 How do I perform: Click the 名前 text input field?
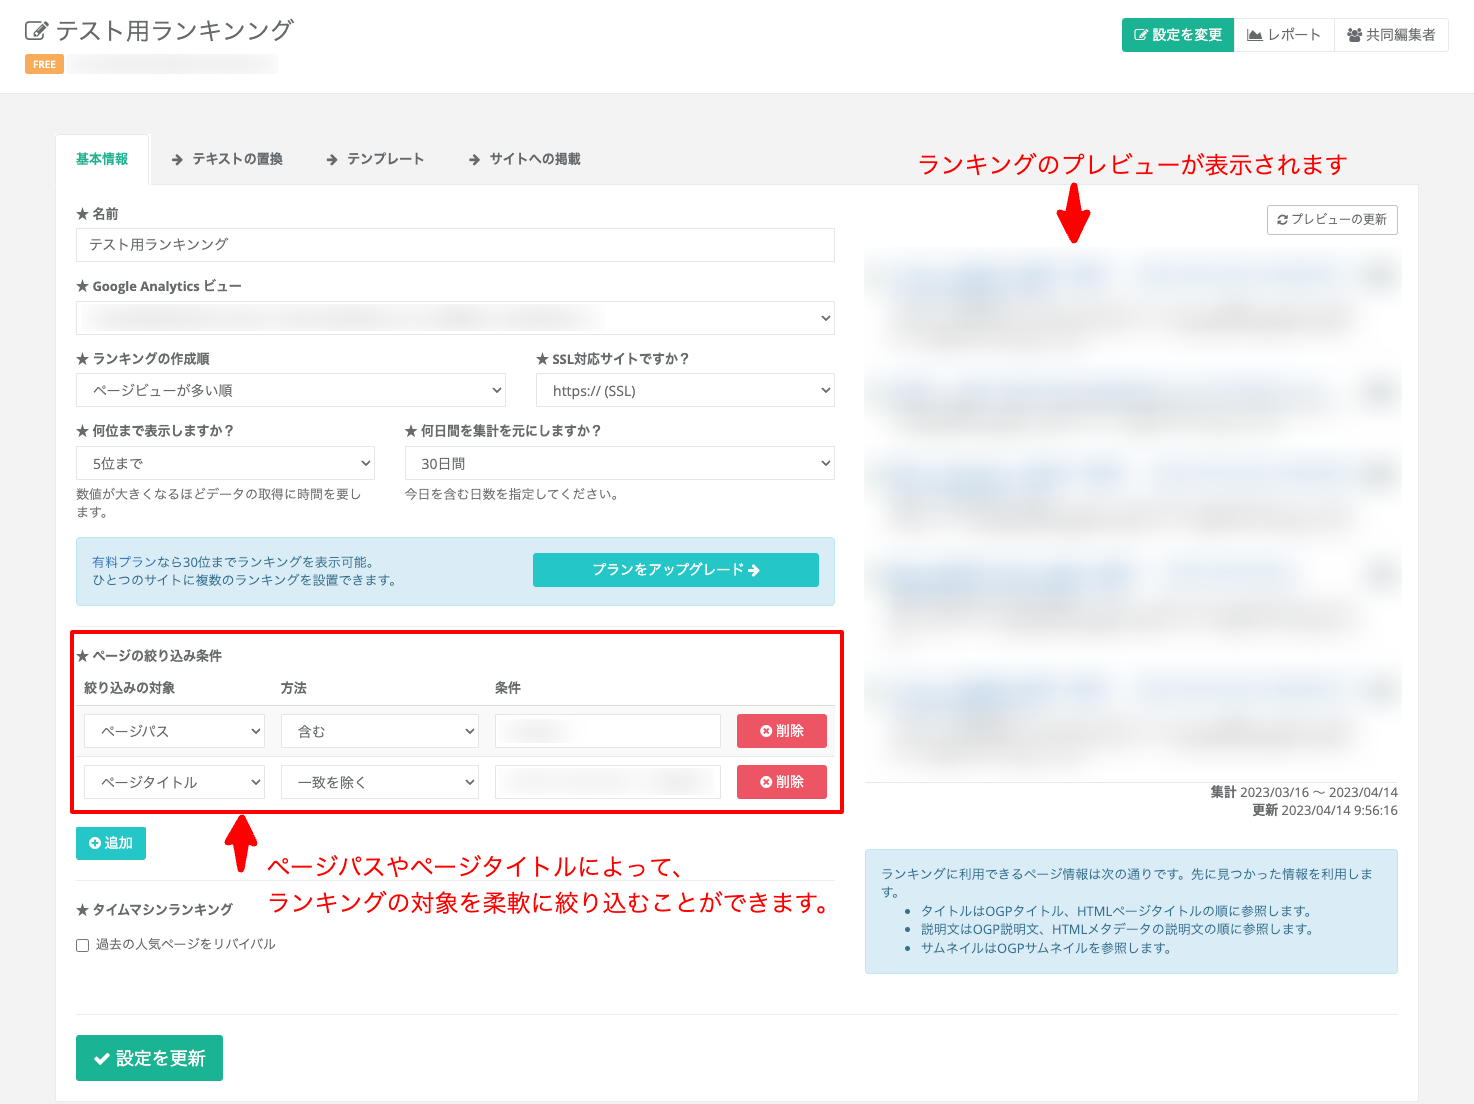(455, 245)
